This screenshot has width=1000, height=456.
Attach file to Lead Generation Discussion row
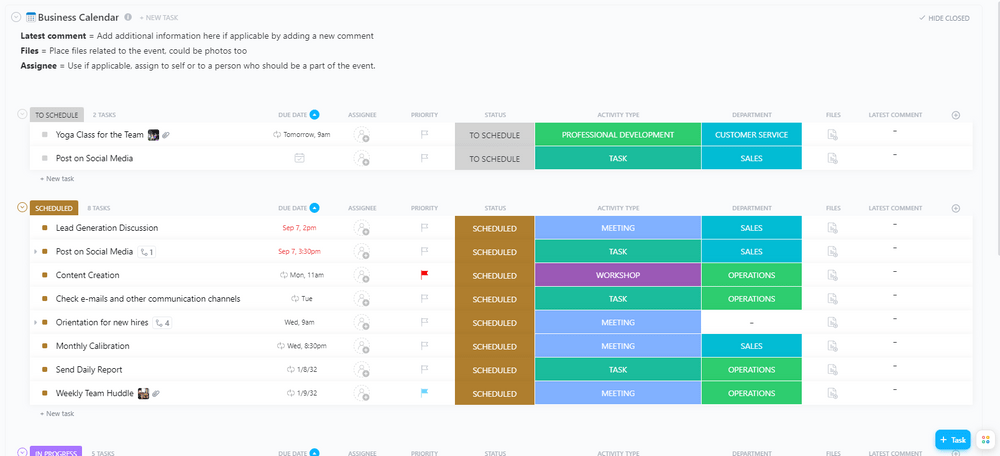[x=832, y=228]
